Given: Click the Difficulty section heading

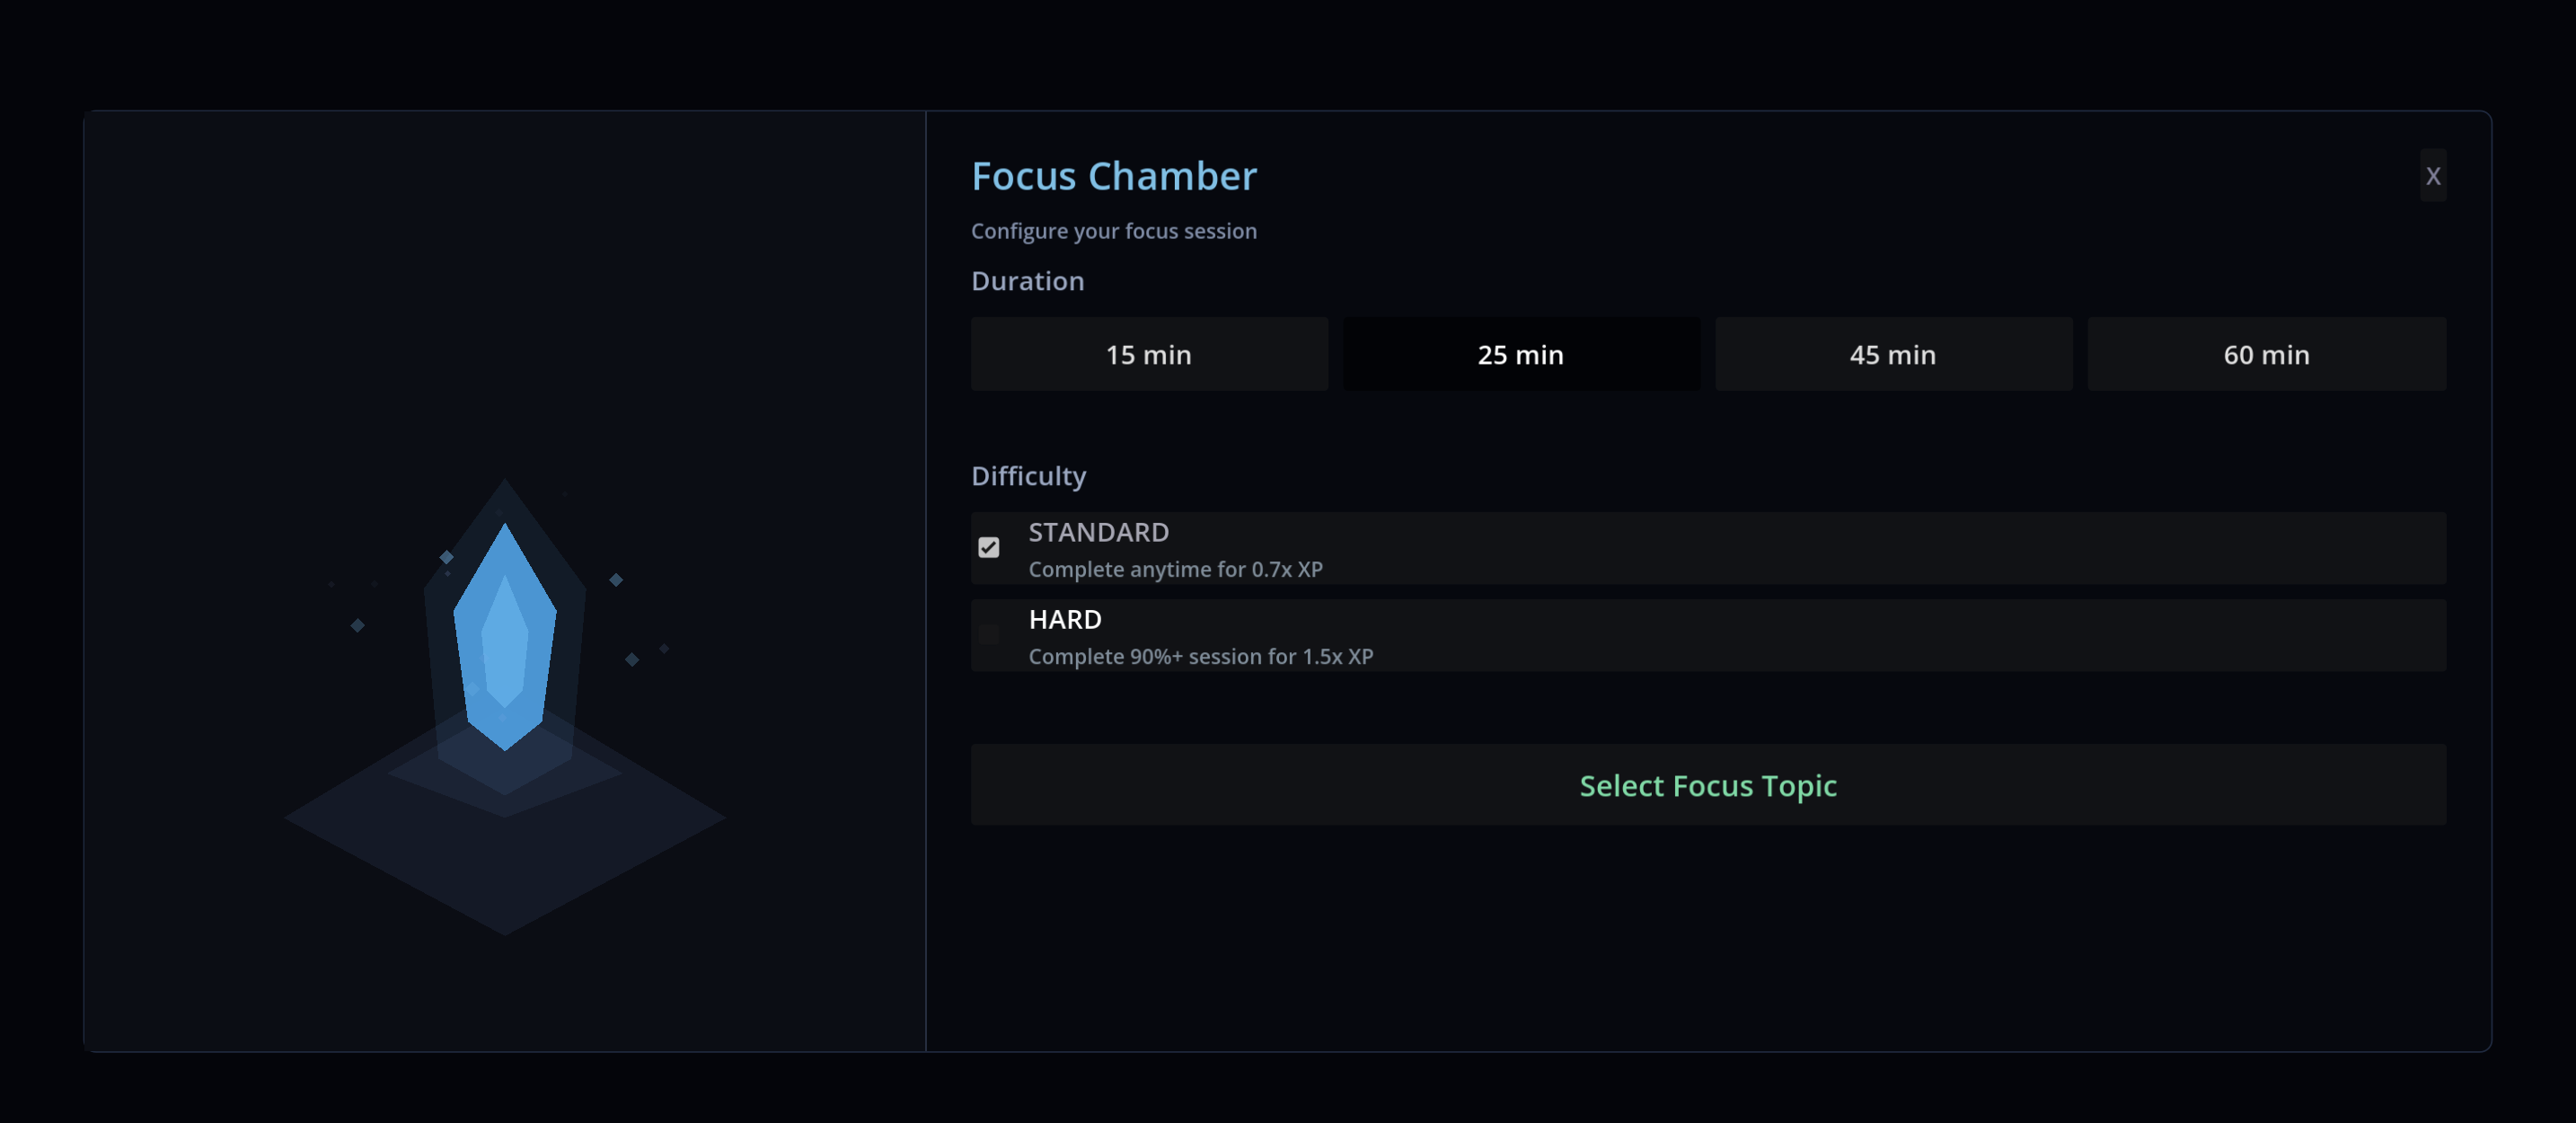Looking at the screenshot, I should point(1028,476).
